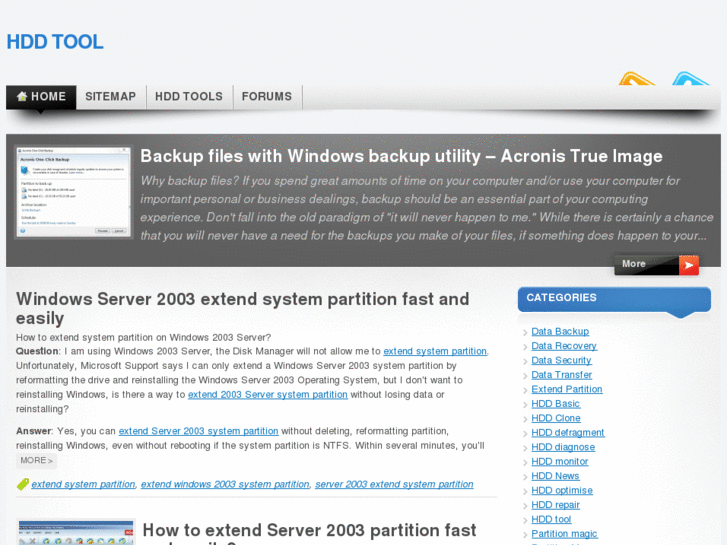The width and height of the screenshot is (727, 545).
Task: Open 'server 2003 extend system partition' tag
Action: point(394,484)
